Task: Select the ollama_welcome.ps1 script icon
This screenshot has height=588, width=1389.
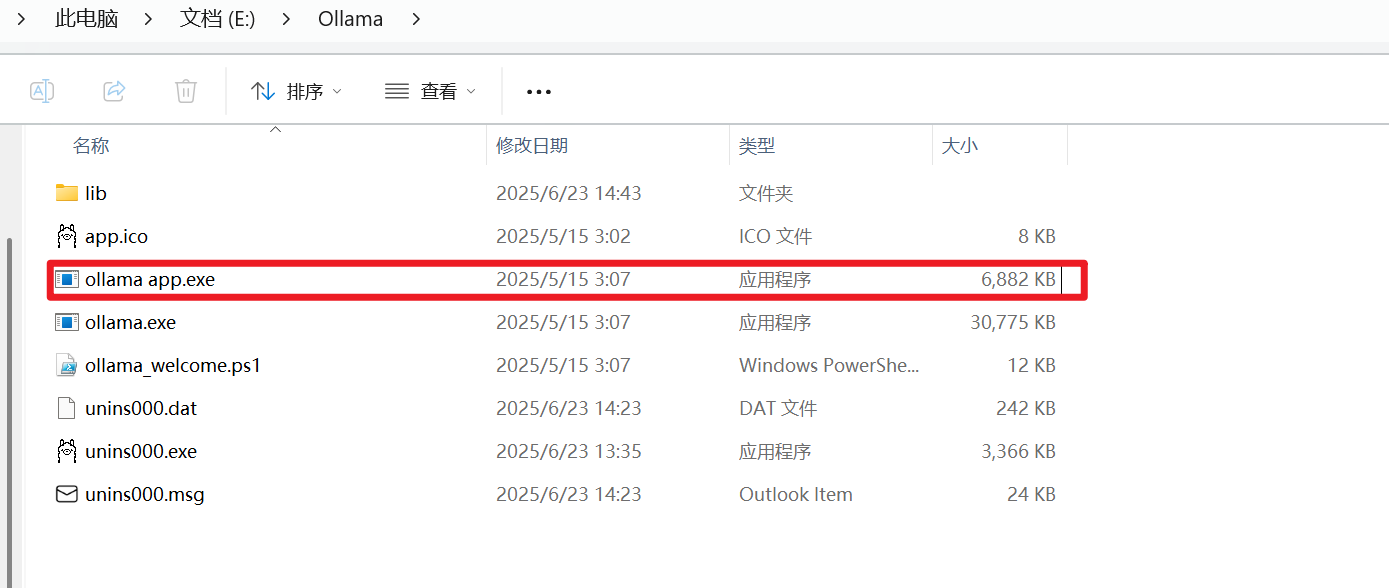Action: point(67,365)
